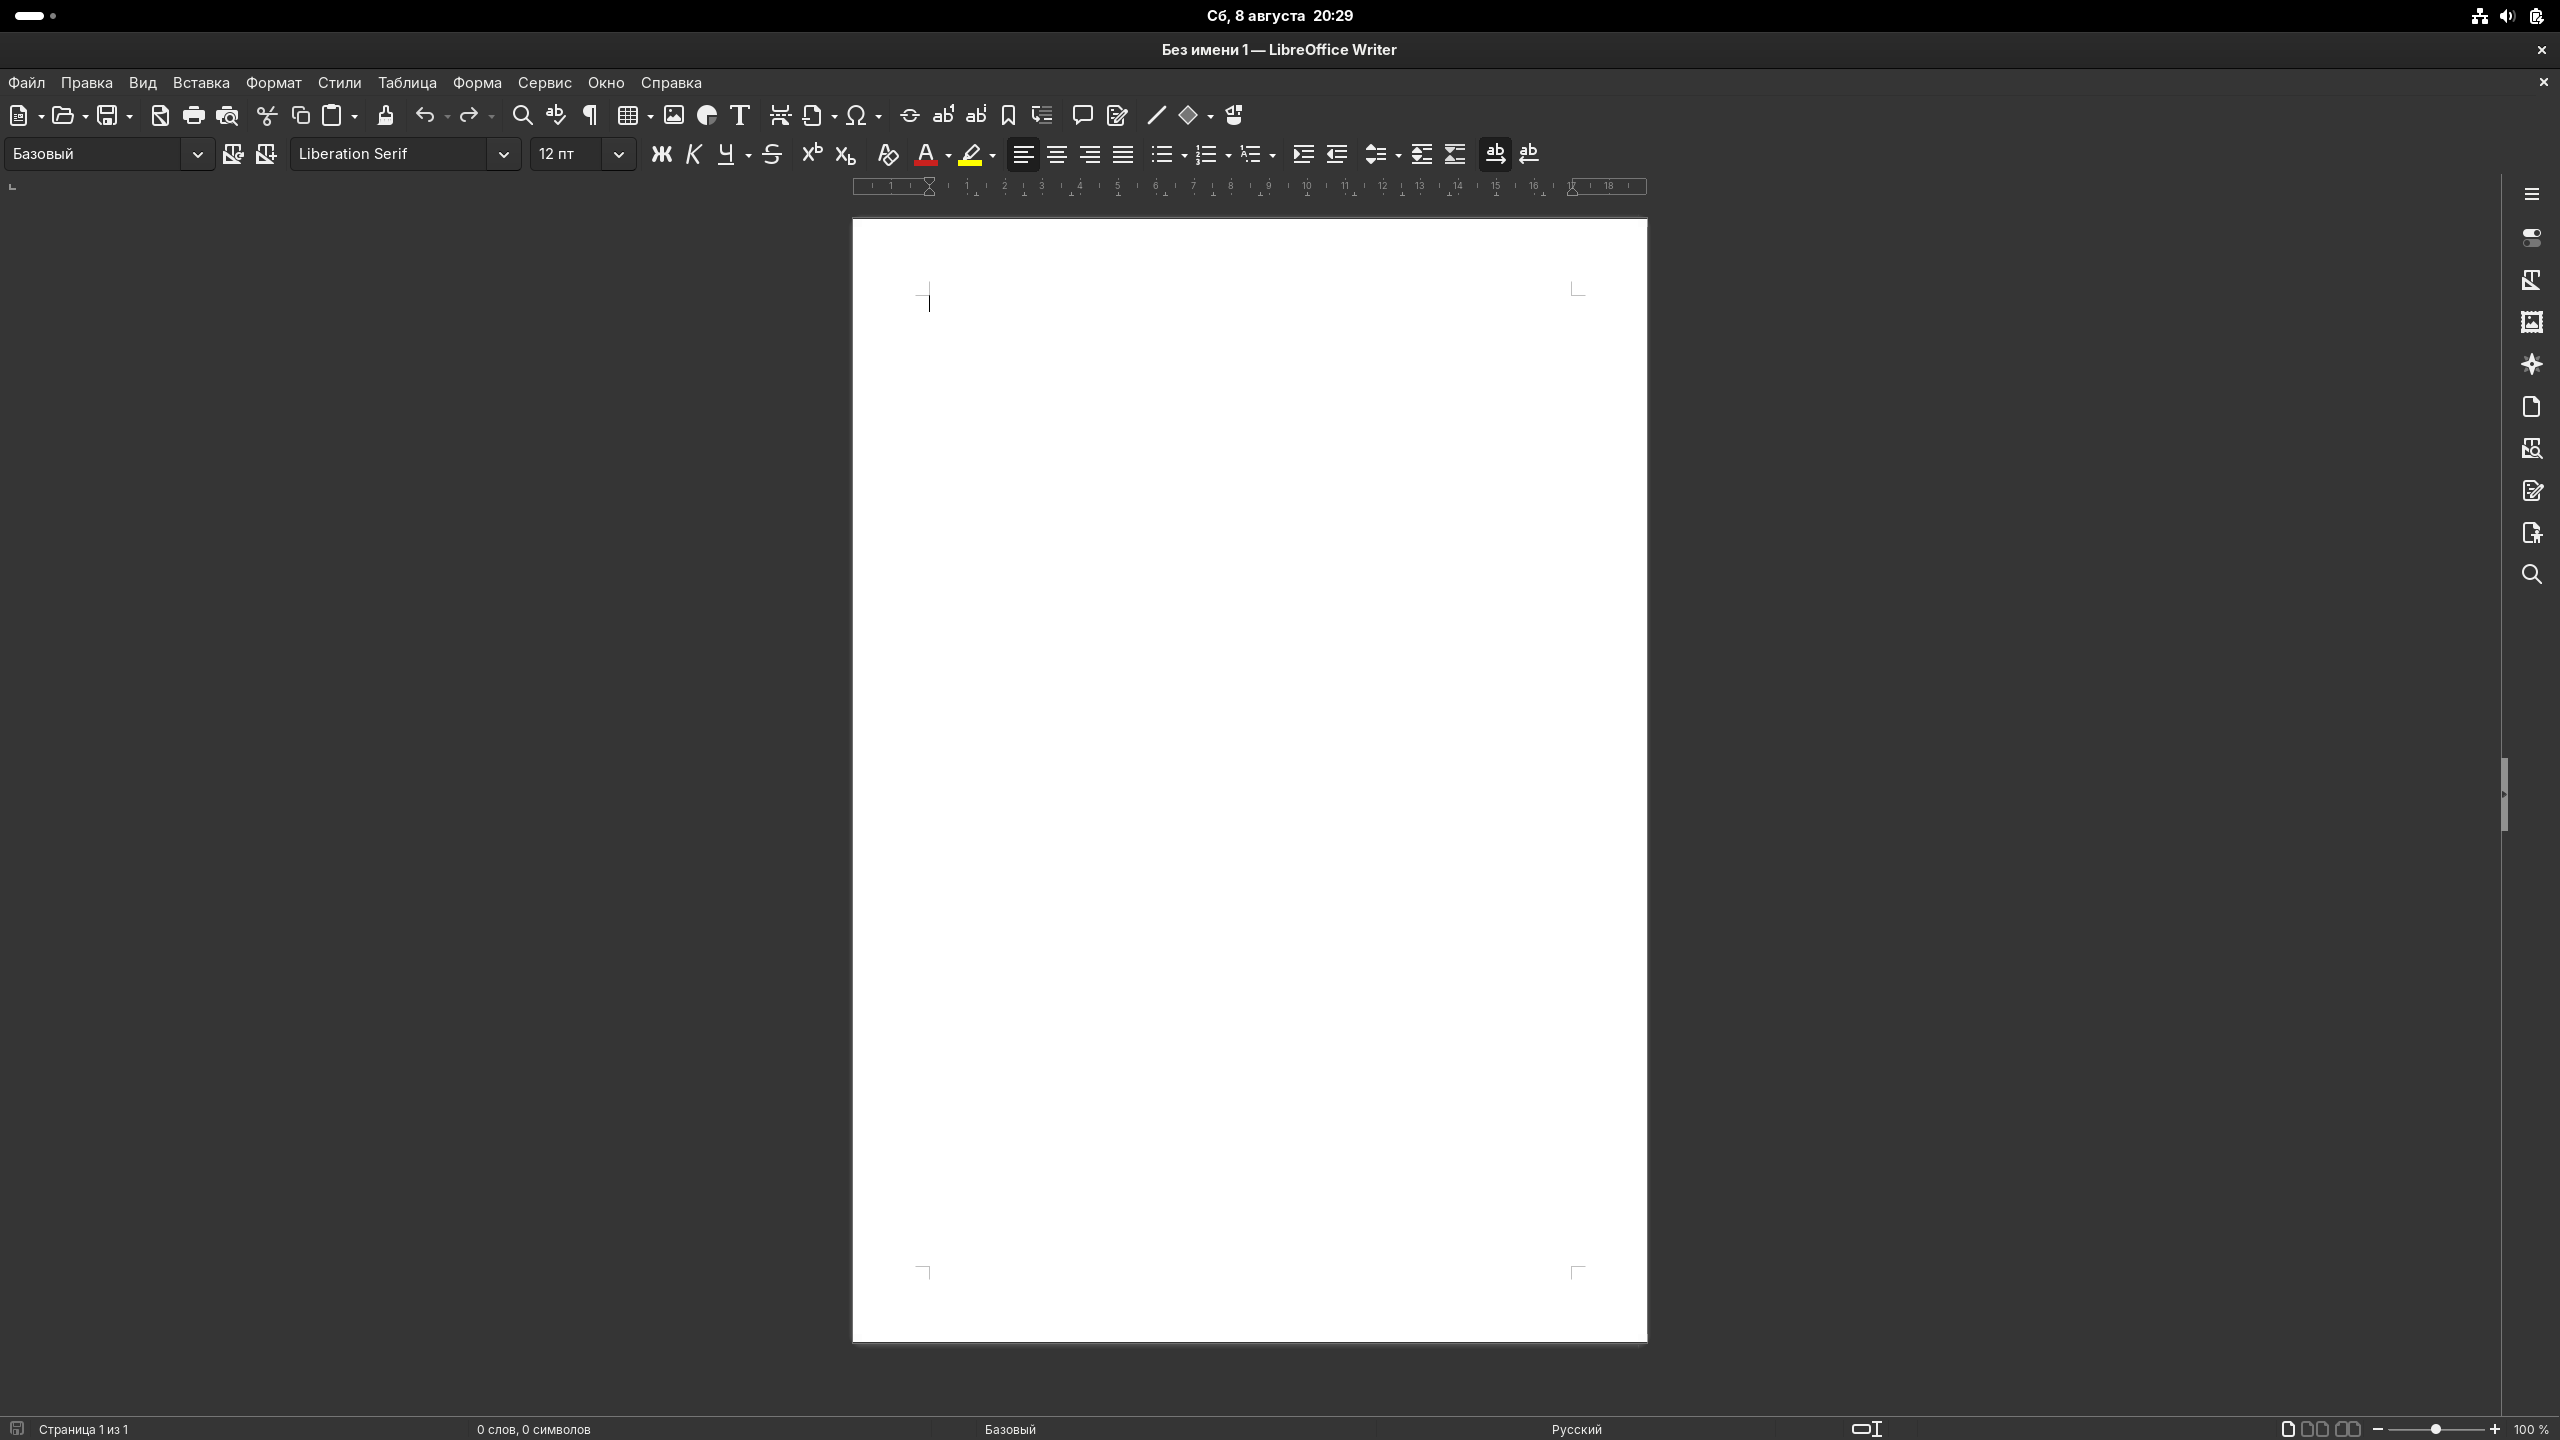The width and height of the screenshot is (2560, 1440).
Task: Insert bookmark icon
Action: tap(1009, 116)
